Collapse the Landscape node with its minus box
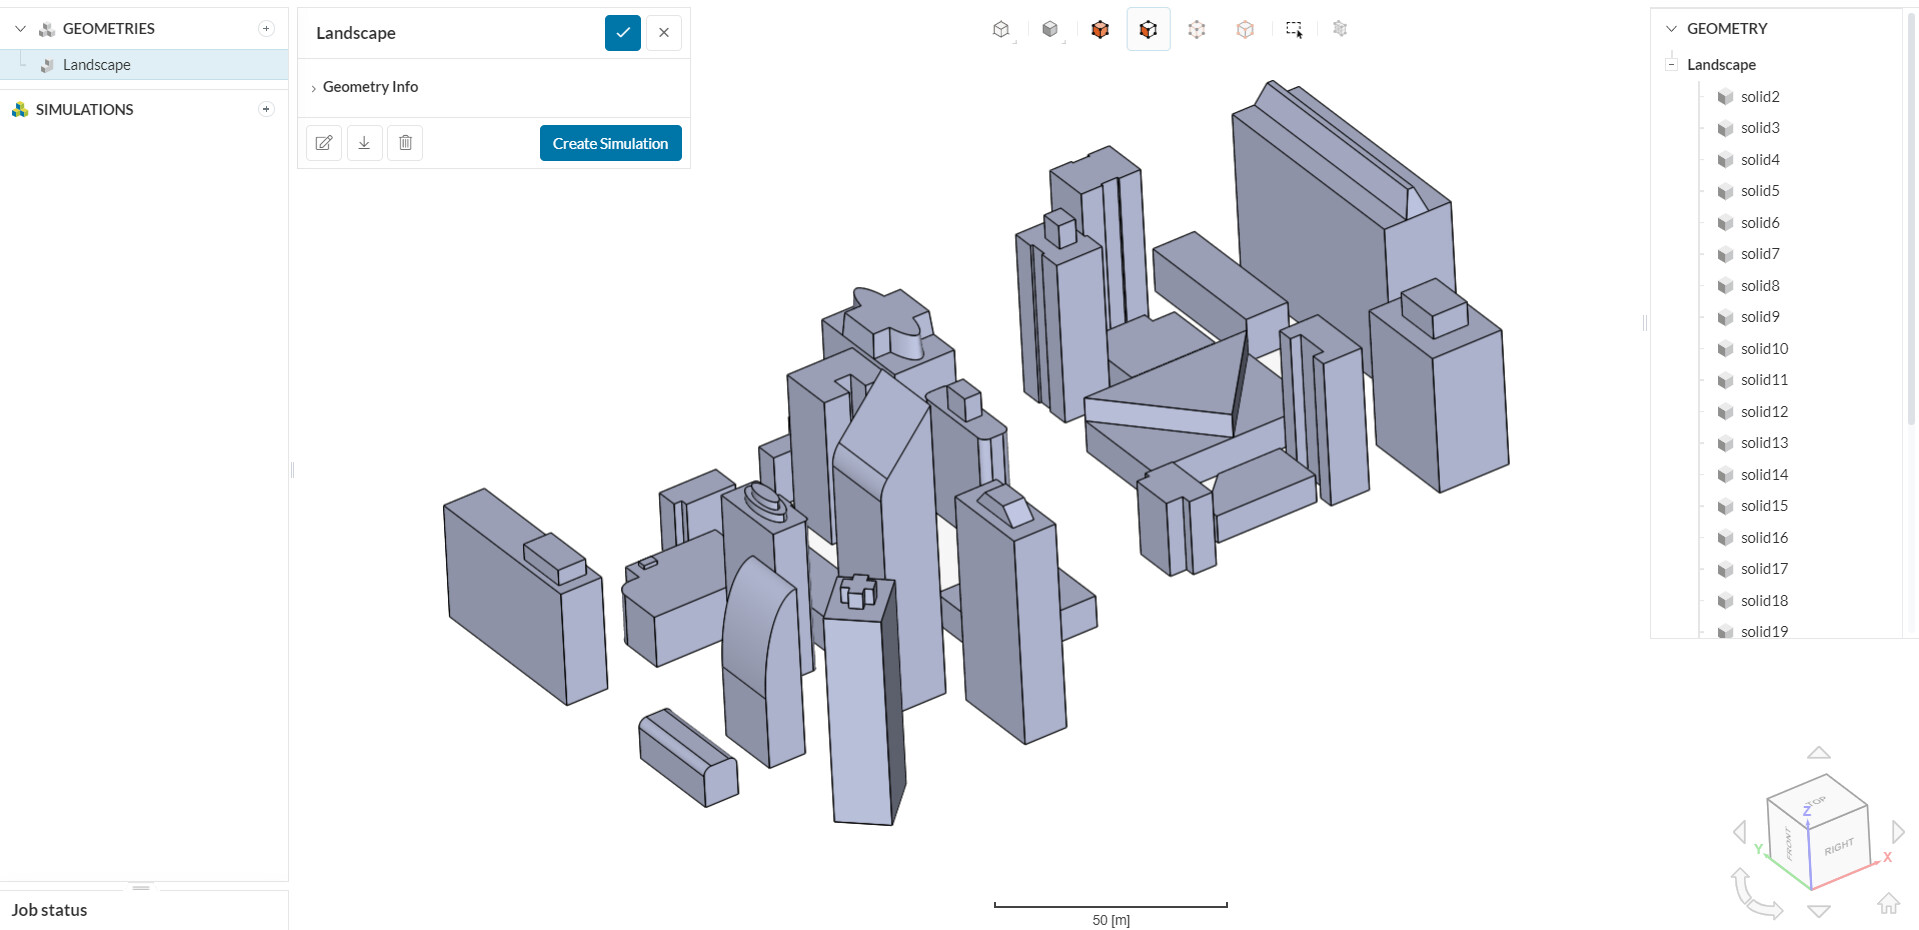The width and height of the screenshot is (1919, 930). 1671,64
